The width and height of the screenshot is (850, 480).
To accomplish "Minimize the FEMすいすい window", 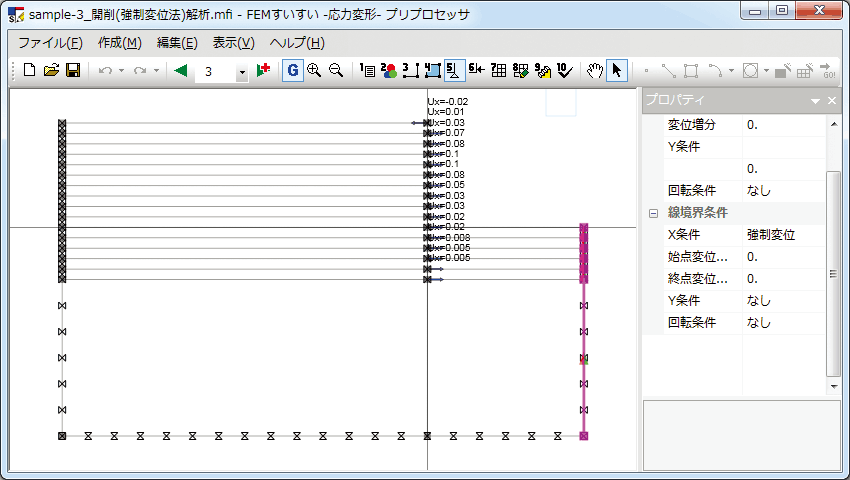I will 755,11.
